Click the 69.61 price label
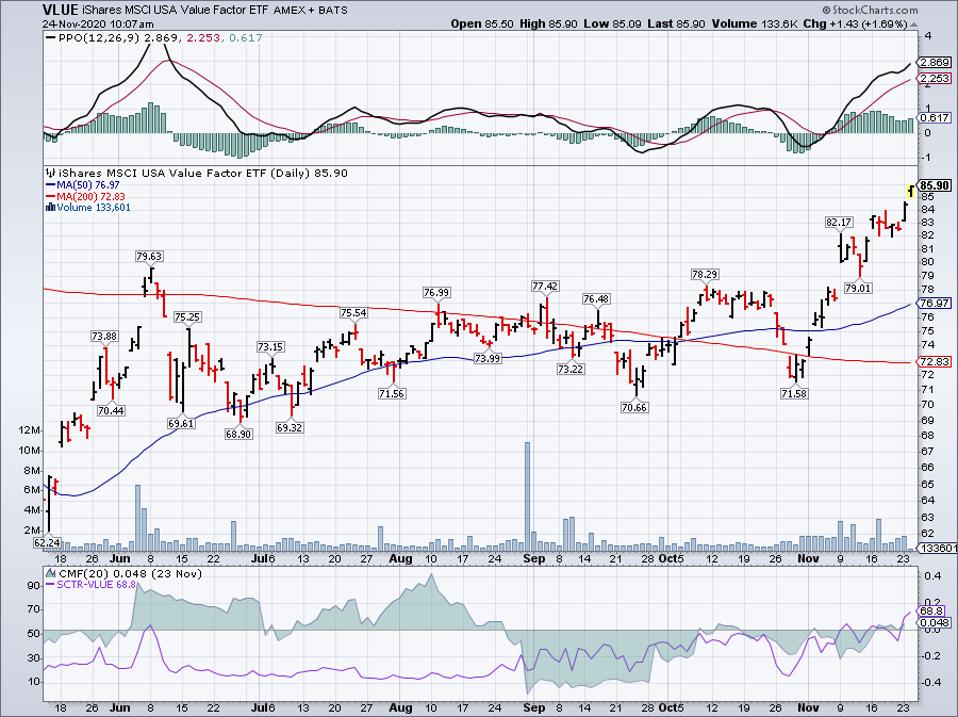 [181, 423]
